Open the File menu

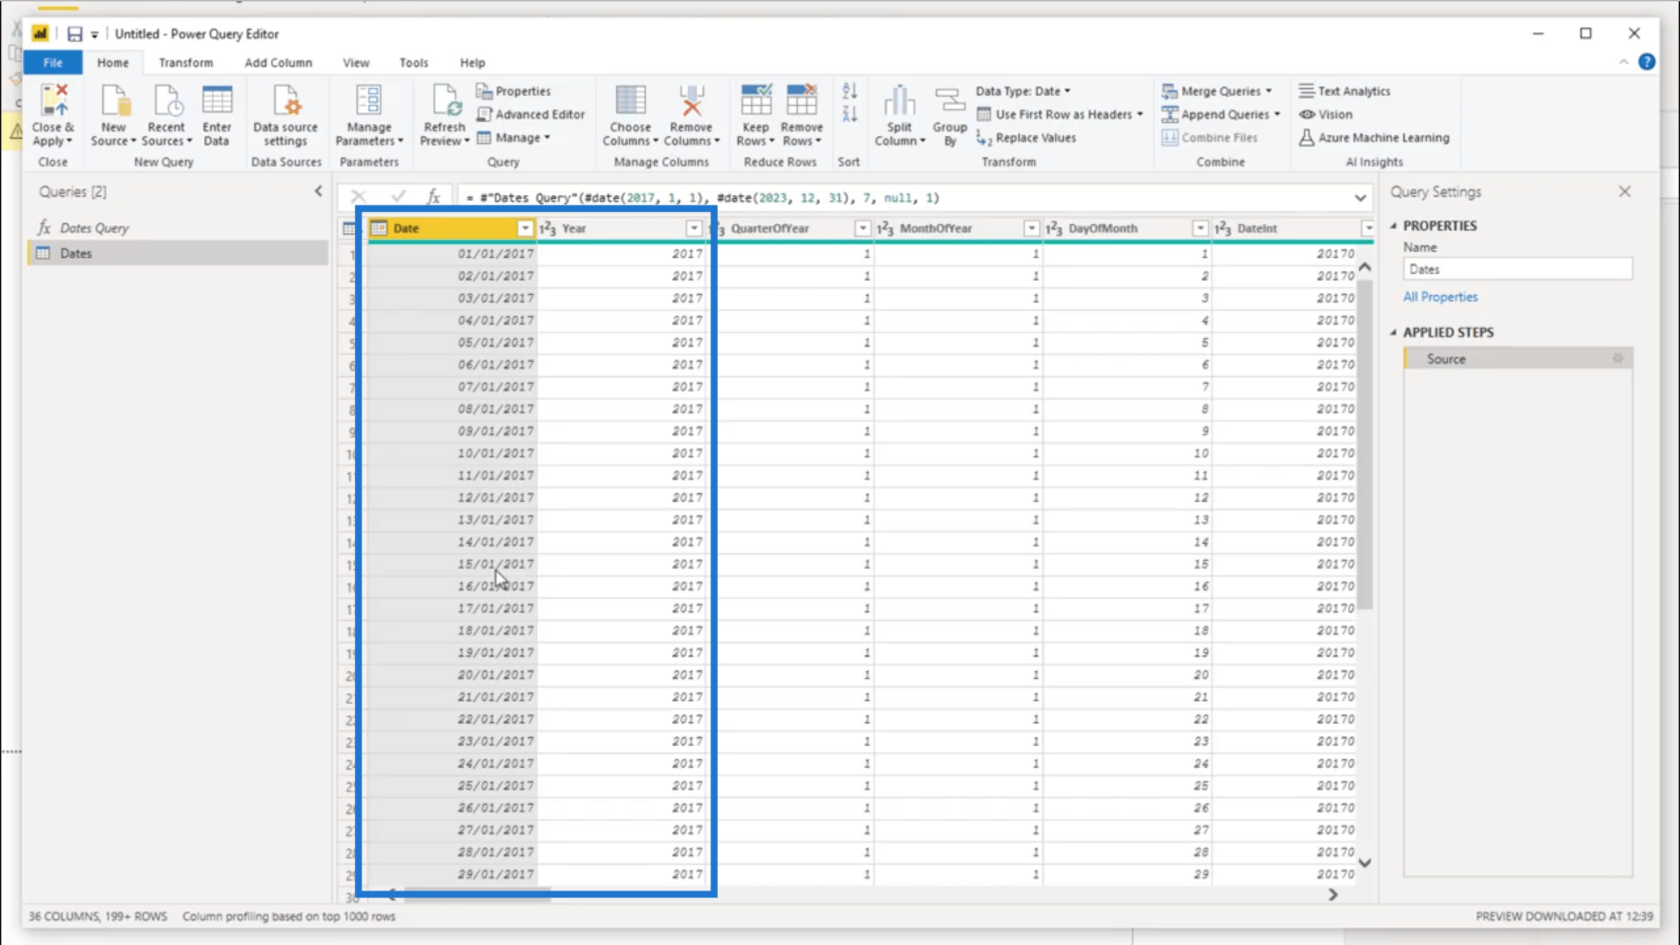coord(53,62)
